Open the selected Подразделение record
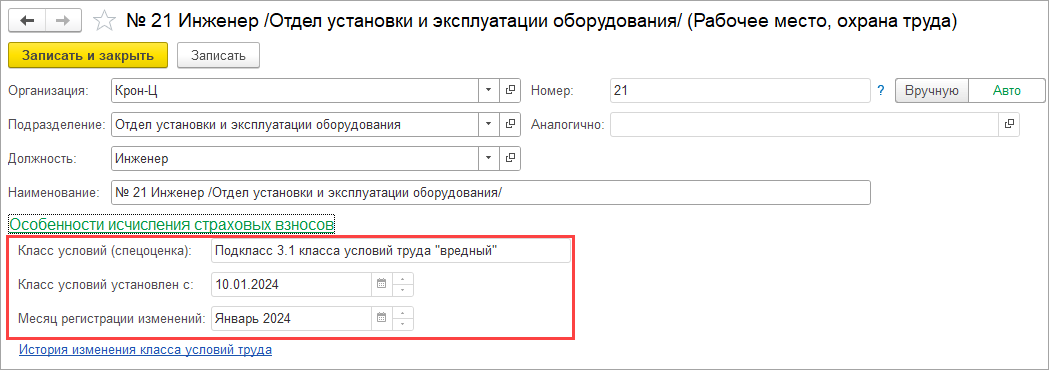Image resolution: width=1049 pixels, height=370 pixels. click(x=510, y=124)
